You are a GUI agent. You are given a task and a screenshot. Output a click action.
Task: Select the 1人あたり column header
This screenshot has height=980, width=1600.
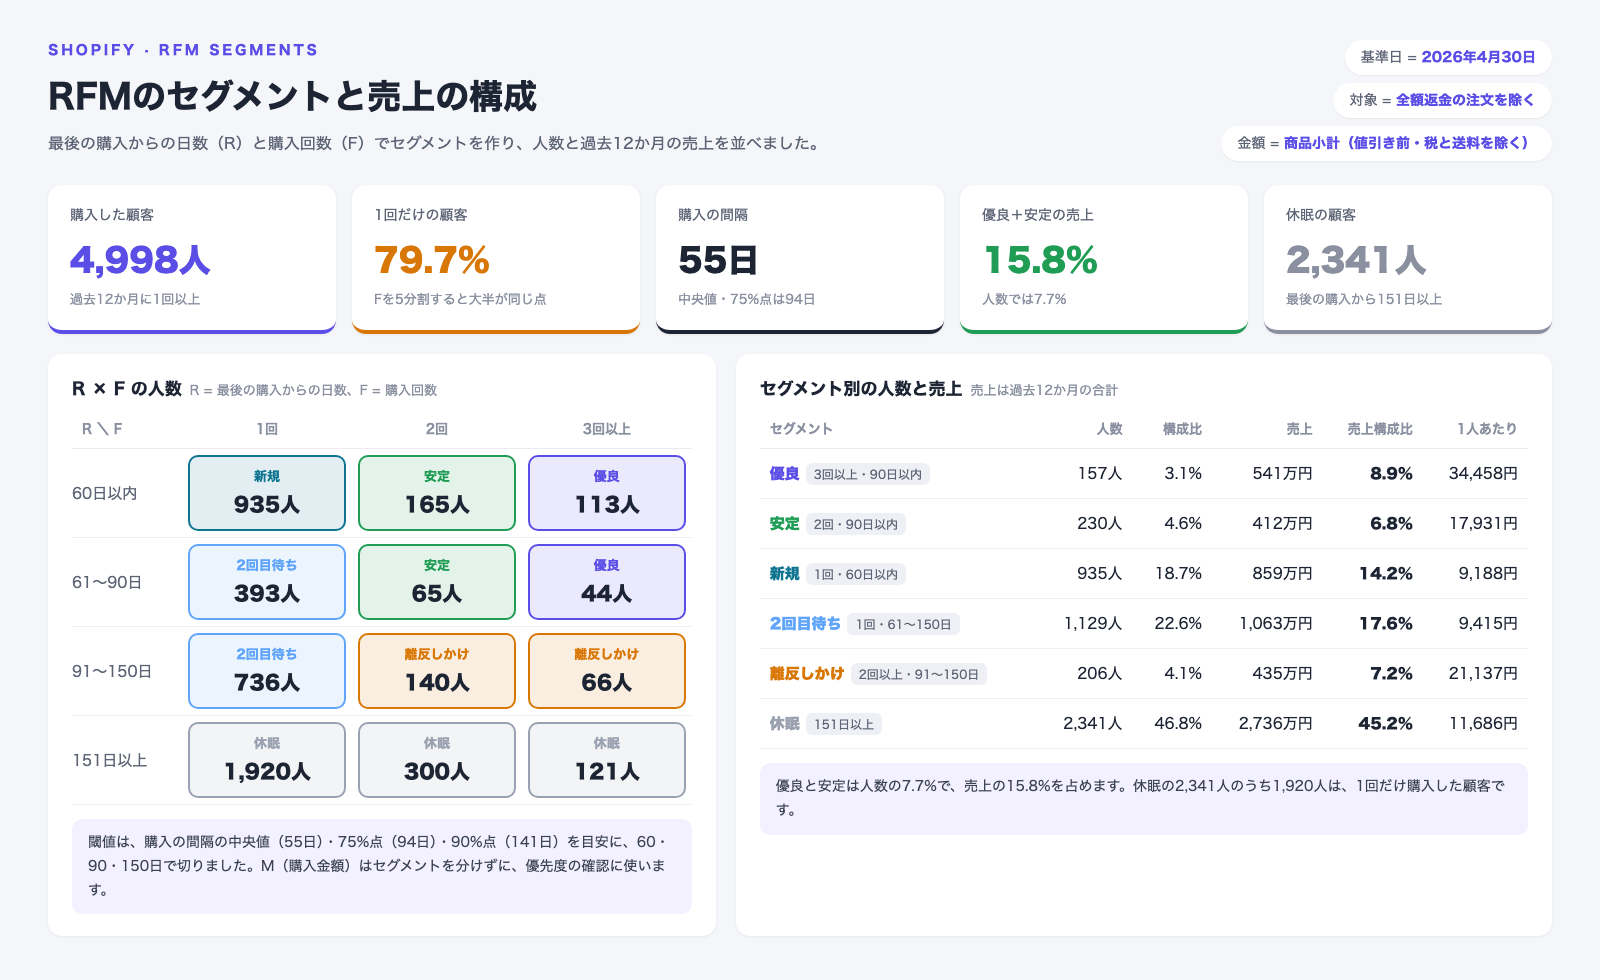pyautogui.click(x=1487, y=429)
